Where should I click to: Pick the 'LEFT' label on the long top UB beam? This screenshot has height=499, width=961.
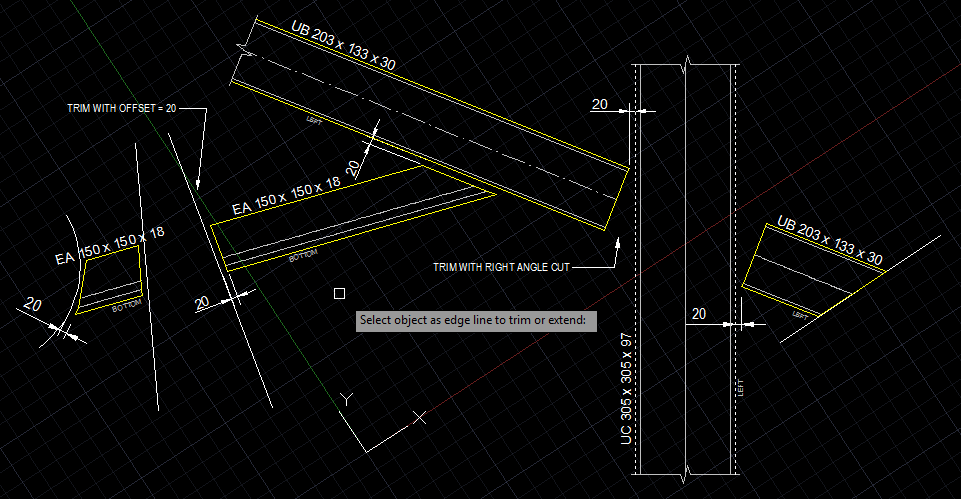(x=314, y=121)
